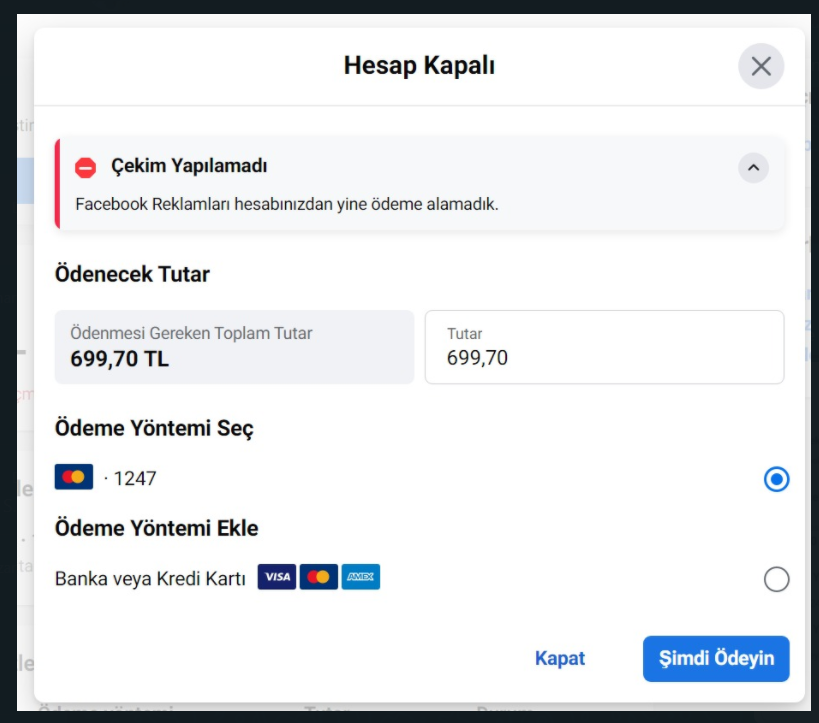Screen dimensions: 819x723
Task: Select the card ending 1247 radio button
Action: pos(776,479)
